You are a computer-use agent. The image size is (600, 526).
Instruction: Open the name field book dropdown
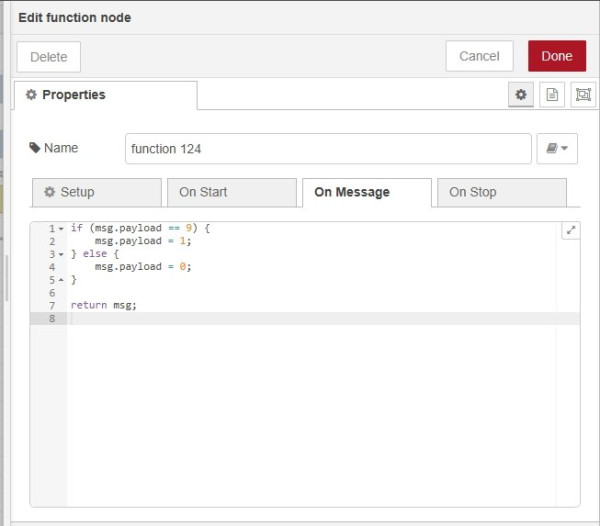click(x=557, y=148)
